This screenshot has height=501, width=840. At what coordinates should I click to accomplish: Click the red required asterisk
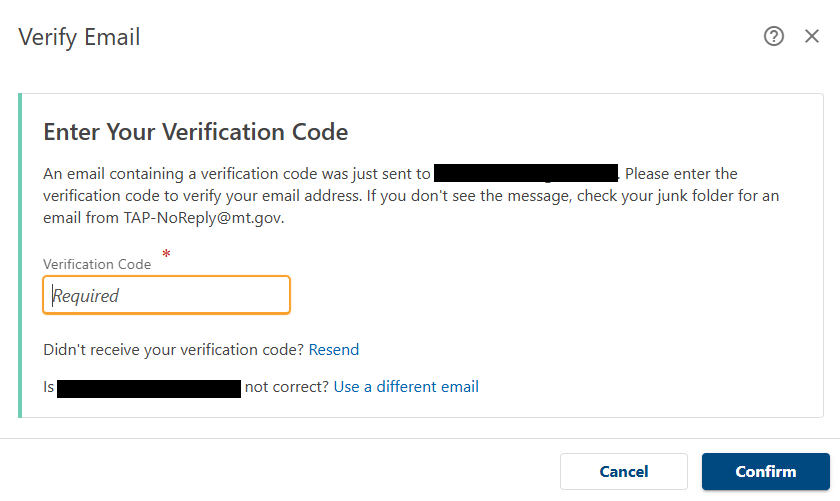pyautogui.click(x=166, y=256)
